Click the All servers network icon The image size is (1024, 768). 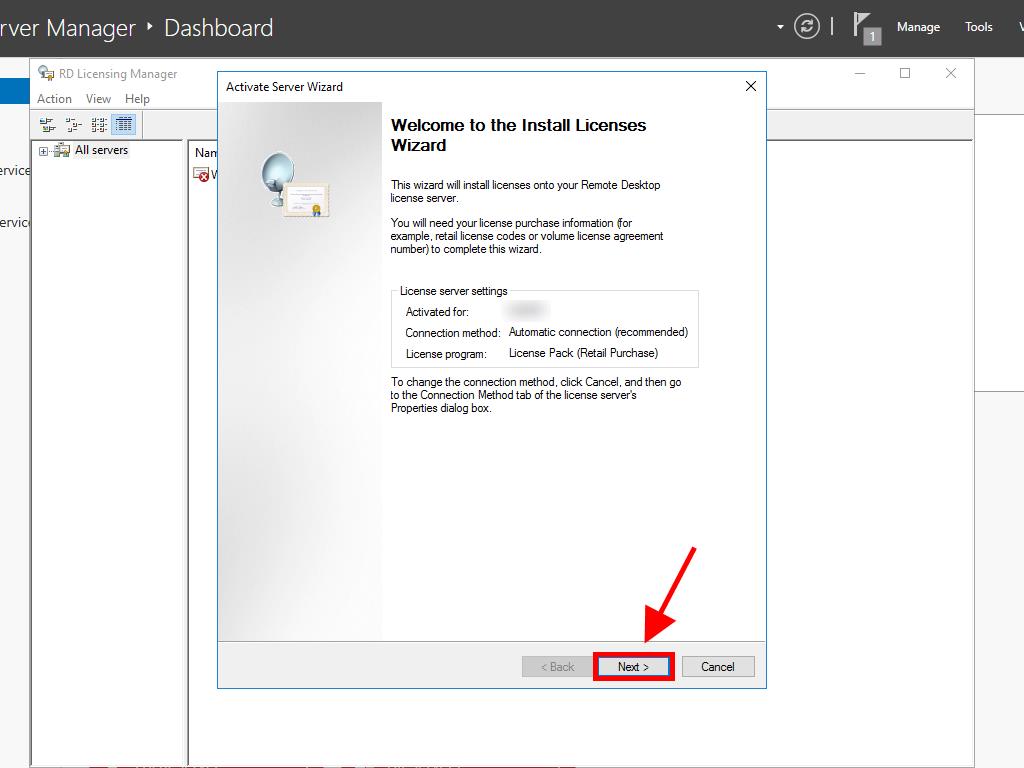[62, 151]
